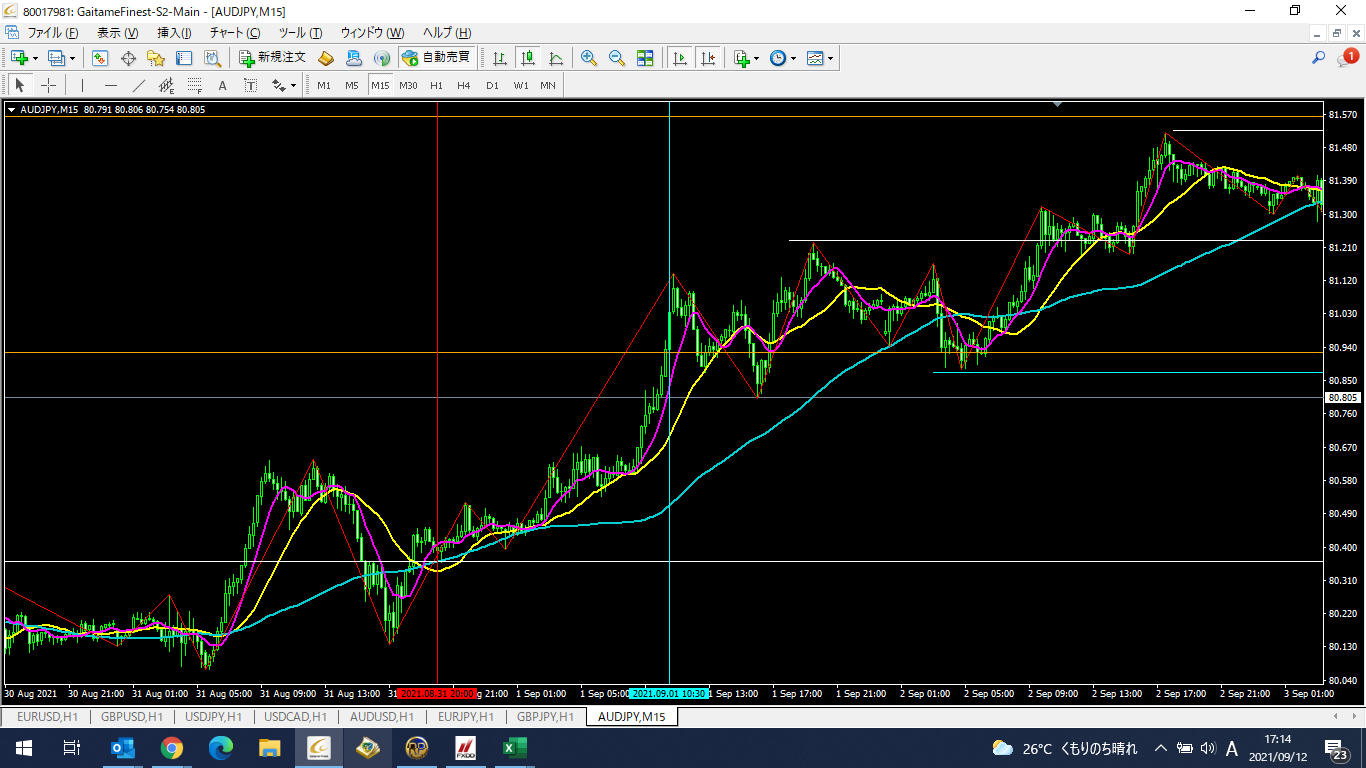Image resolution: width=1366 pixels, height=768 pixels.
Task: Open the Periods clock icon
Action: 778,58
